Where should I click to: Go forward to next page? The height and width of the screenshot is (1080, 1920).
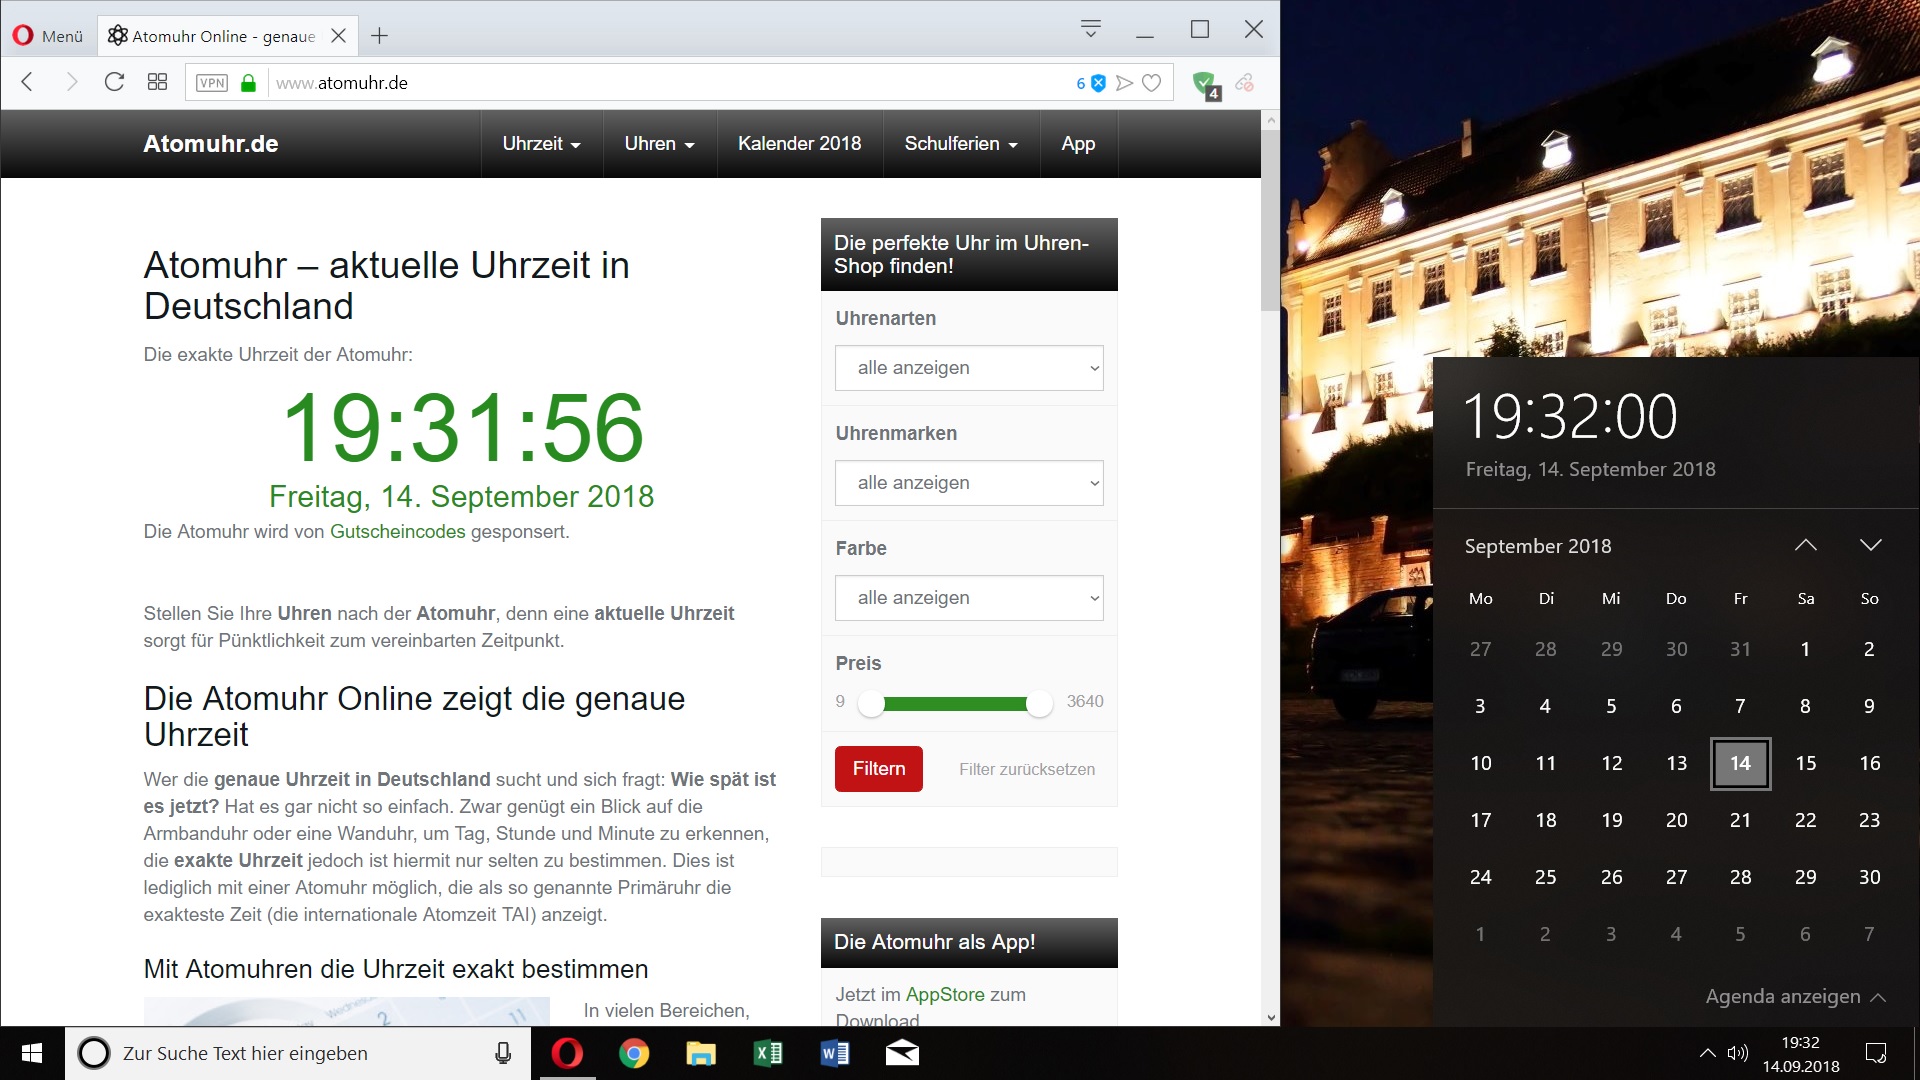(71, 82)
